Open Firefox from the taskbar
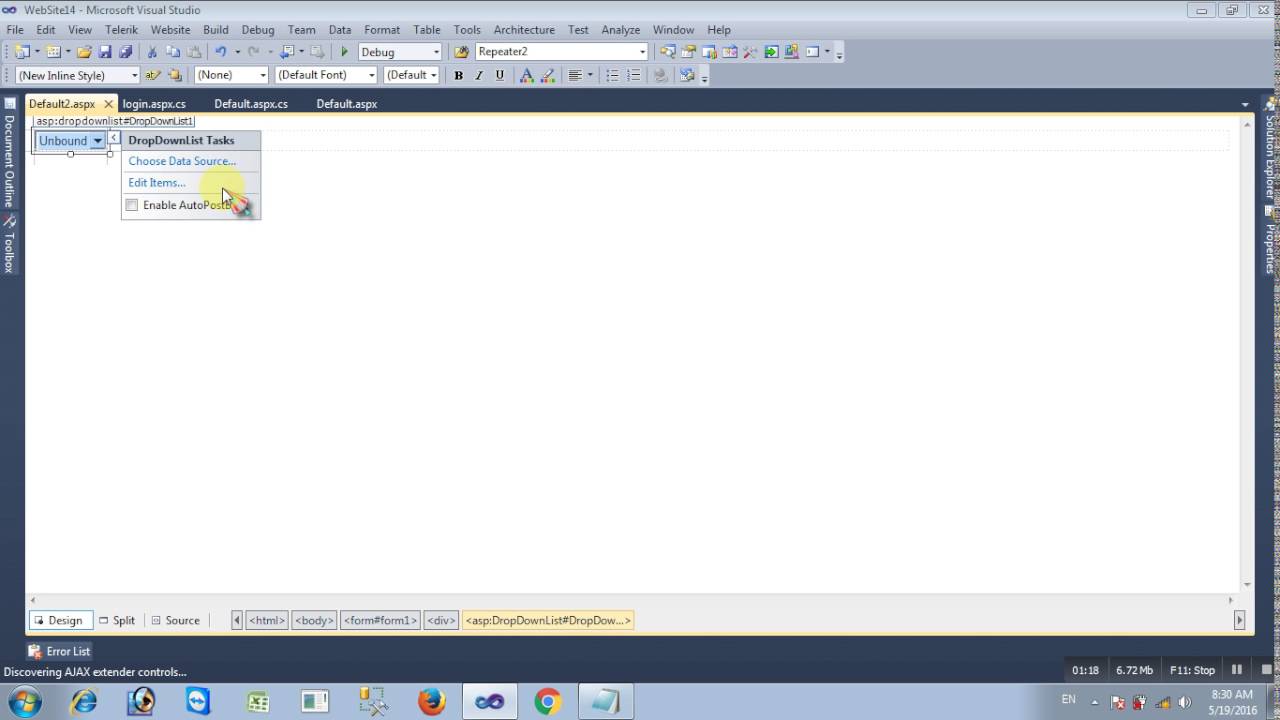 (432, 702)
